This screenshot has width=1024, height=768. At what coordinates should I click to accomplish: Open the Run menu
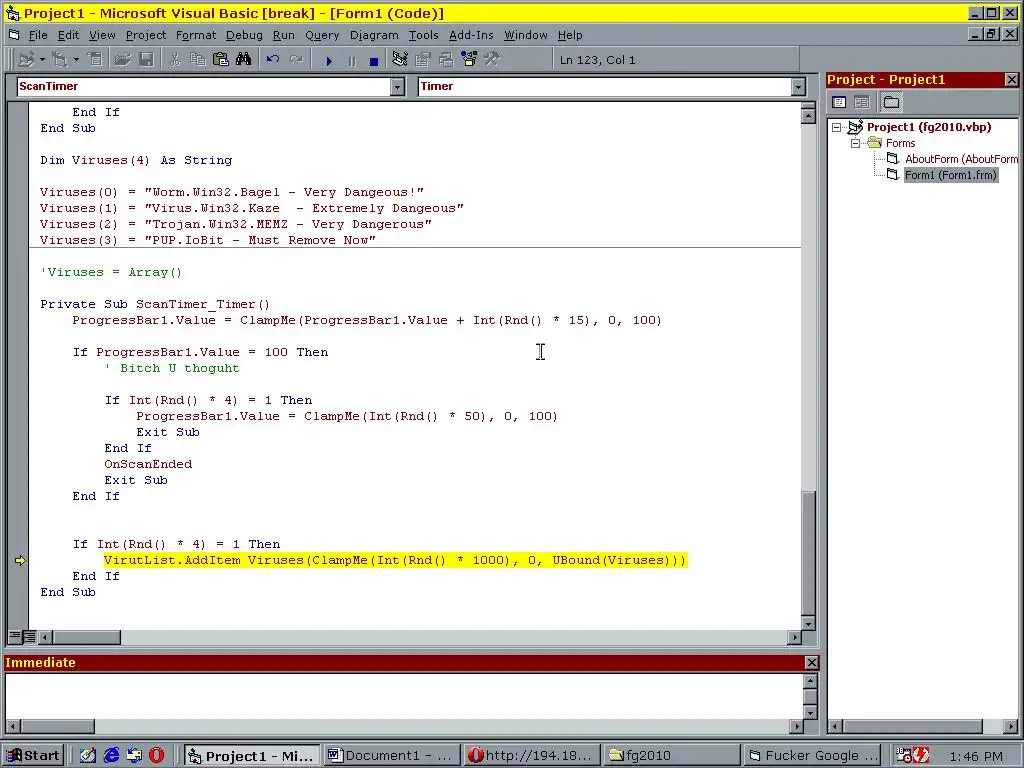[x=283, y=35]
